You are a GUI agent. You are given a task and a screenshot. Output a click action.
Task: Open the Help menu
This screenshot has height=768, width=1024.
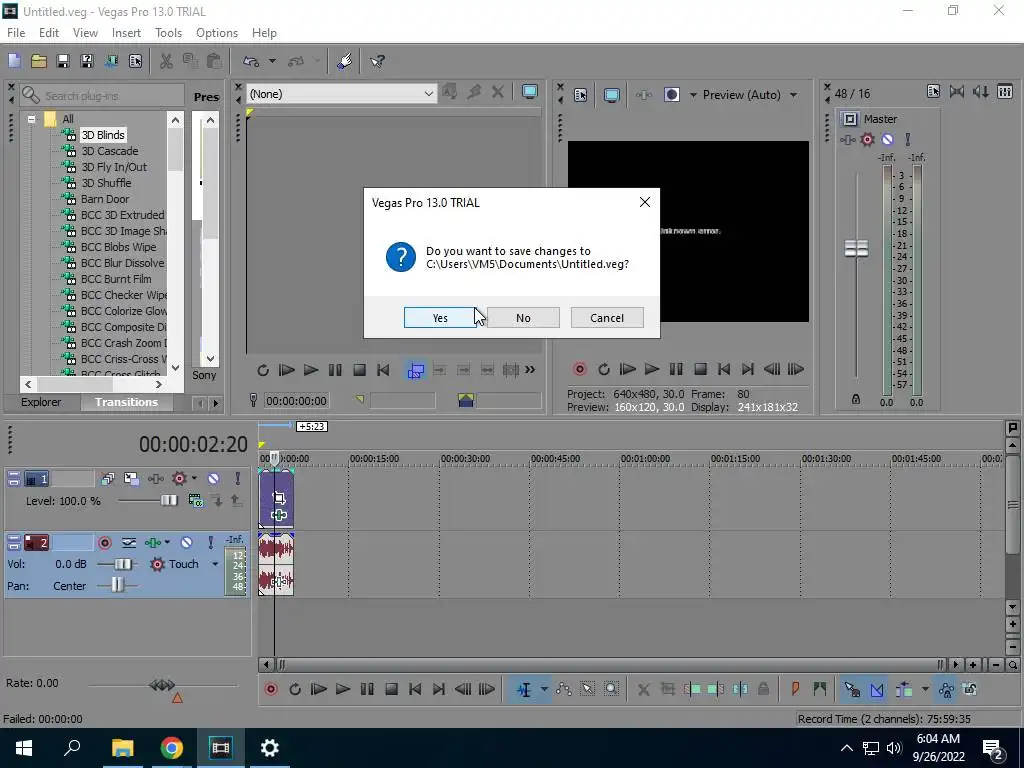tap(264, 33)
